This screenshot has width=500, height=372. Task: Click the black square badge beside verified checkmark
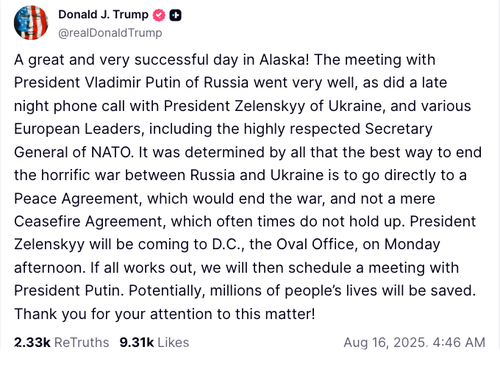(x=175, y=15)
